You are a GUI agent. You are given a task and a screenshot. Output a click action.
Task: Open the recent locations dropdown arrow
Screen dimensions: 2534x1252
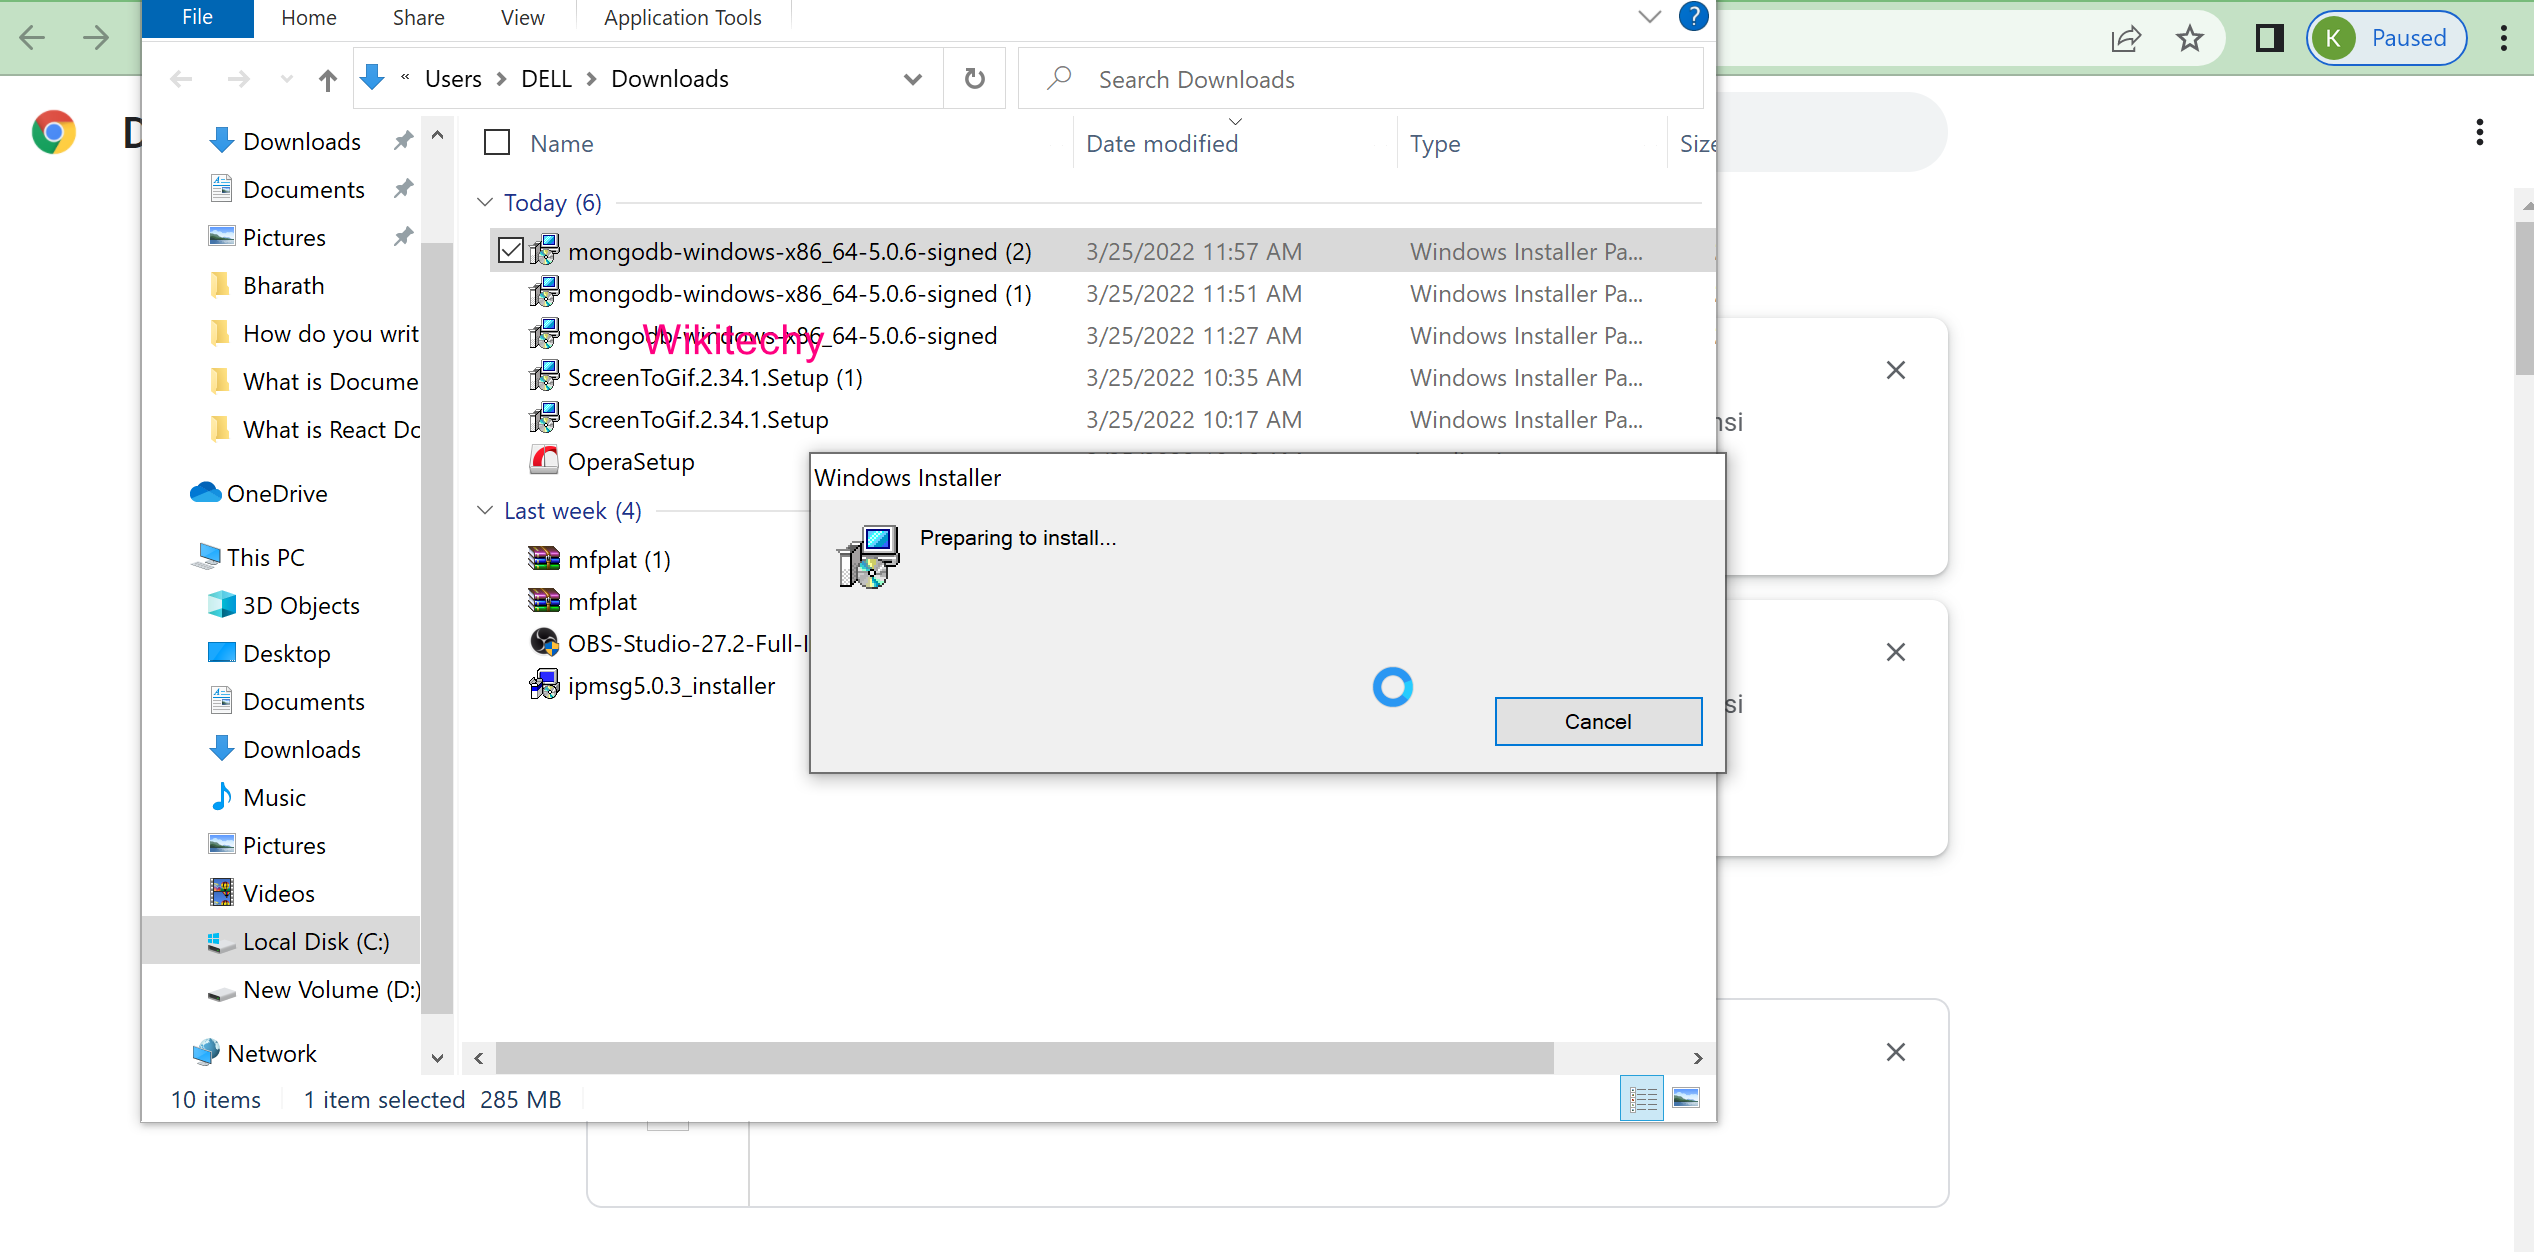click(287, 79)
